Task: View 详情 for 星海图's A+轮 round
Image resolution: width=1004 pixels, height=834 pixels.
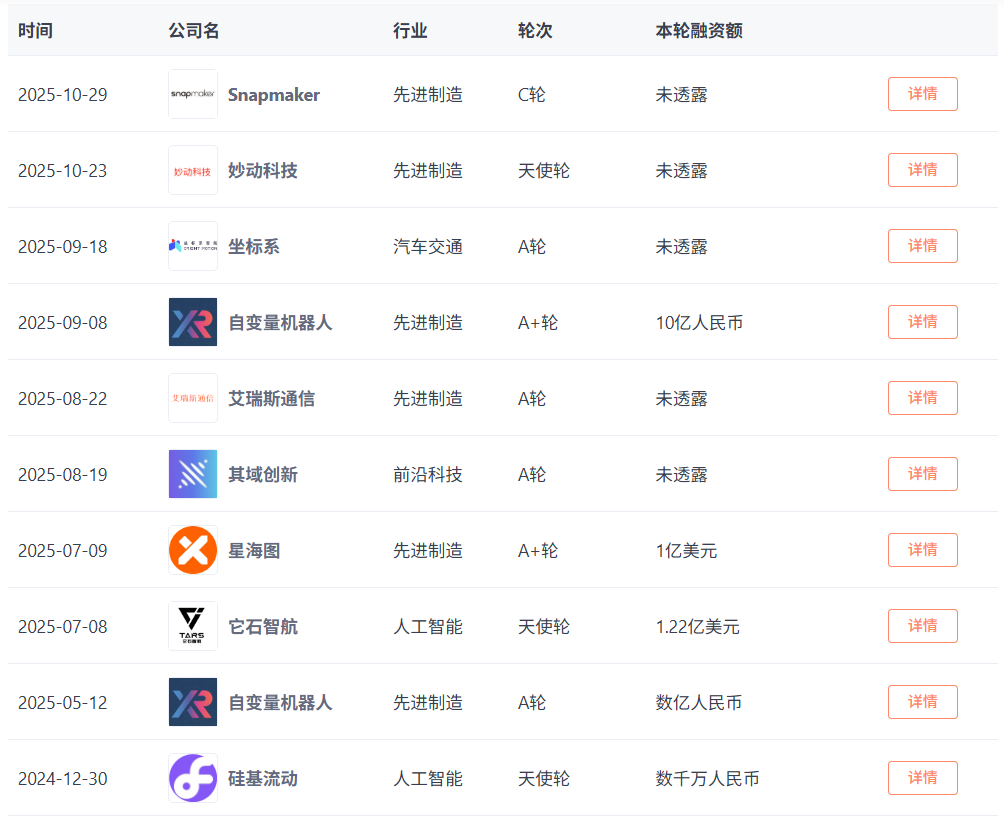Action: 922,550
